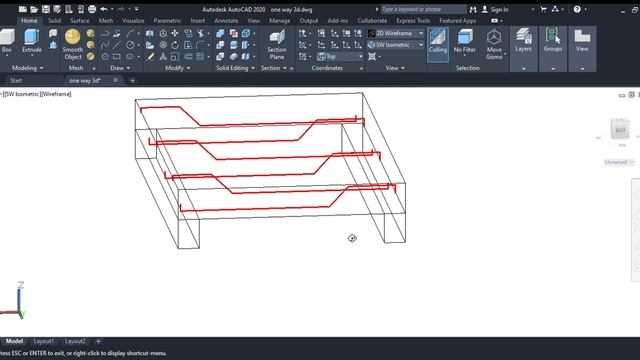Expand the Modify panel

178,68
